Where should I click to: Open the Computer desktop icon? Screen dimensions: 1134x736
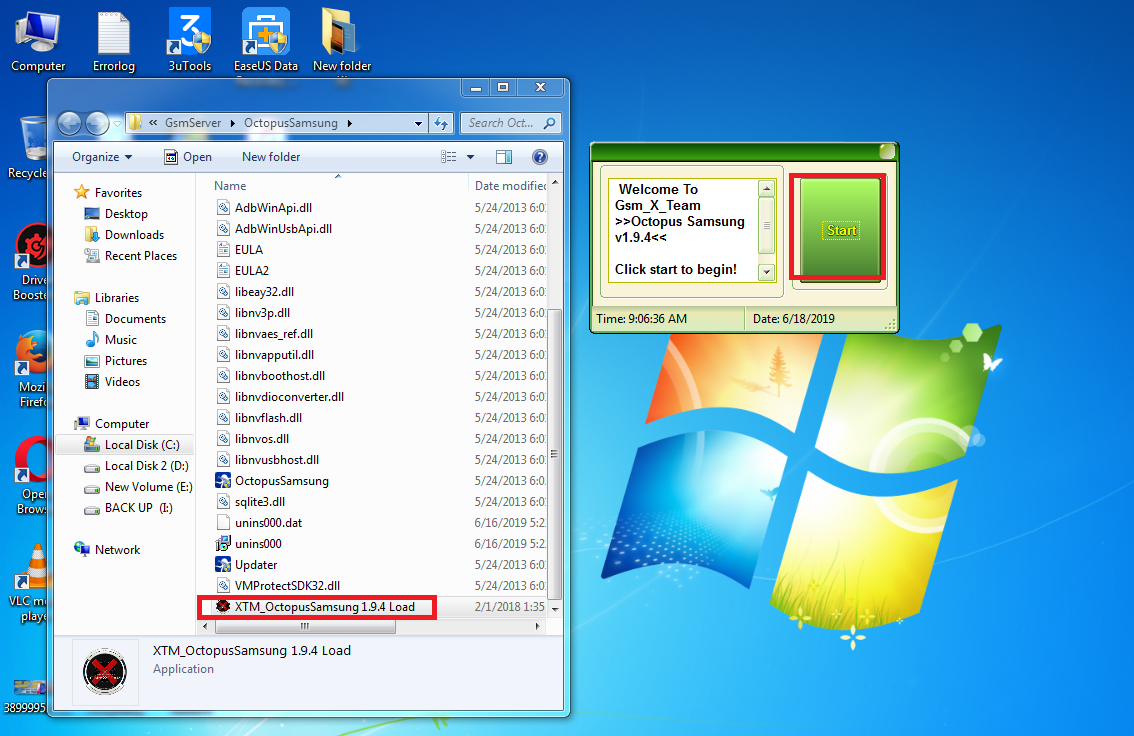point(38,42)
